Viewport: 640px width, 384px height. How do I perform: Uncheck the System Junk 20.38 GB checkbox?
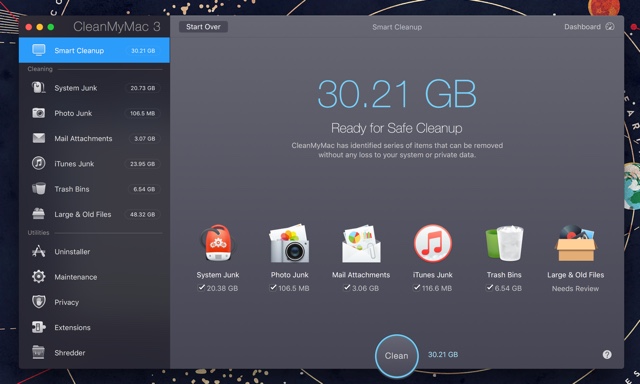[201, 288]
